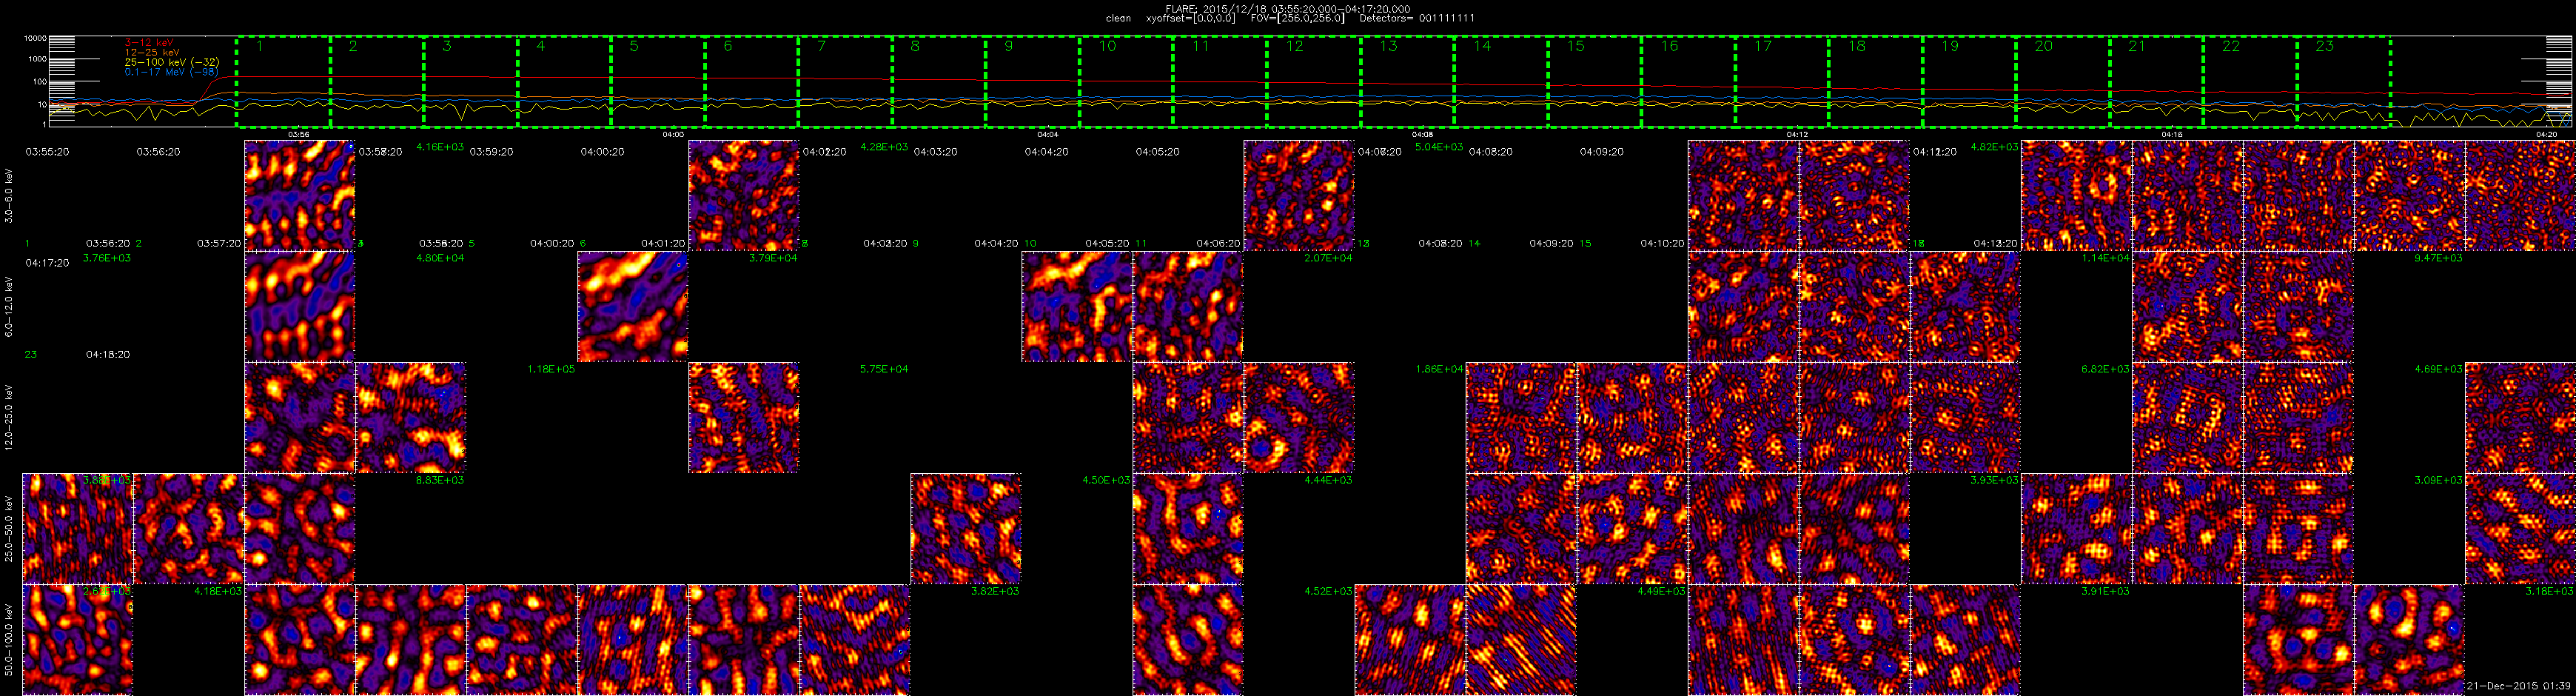Screen dimensions: 2576x696
Task: Click the 3.0-6.0 keV row label
Action: tap(9, 195)
